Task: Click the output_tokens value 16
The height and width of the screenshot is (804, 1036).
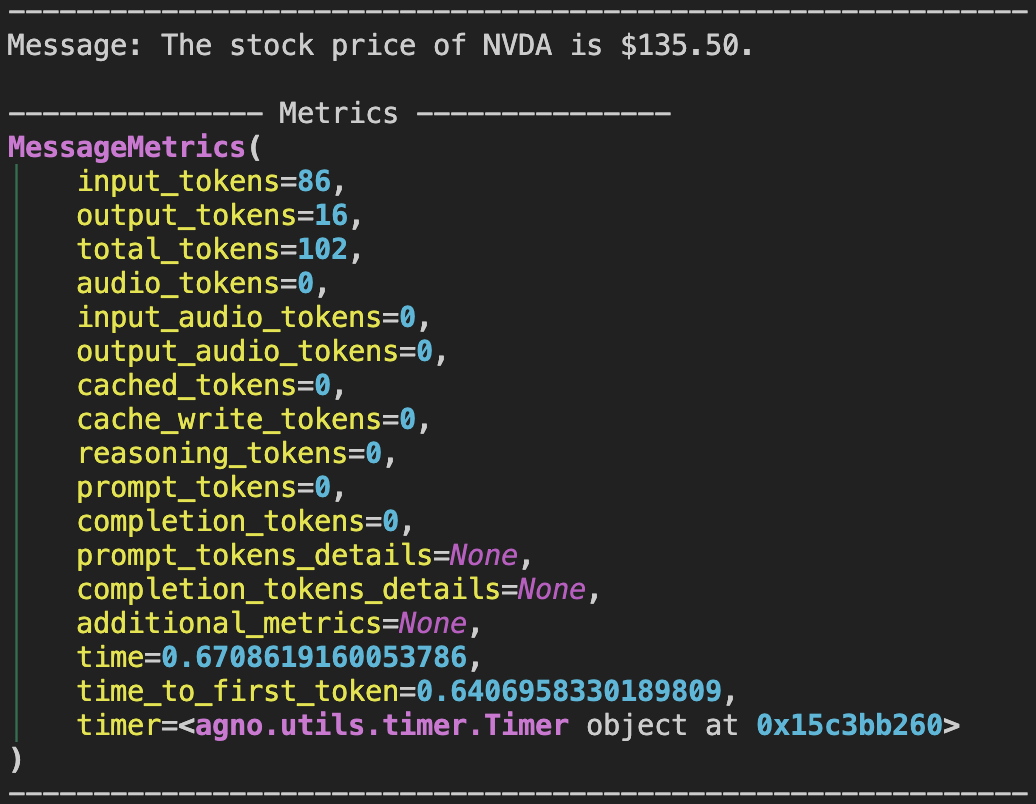Action: click(330, 215)
